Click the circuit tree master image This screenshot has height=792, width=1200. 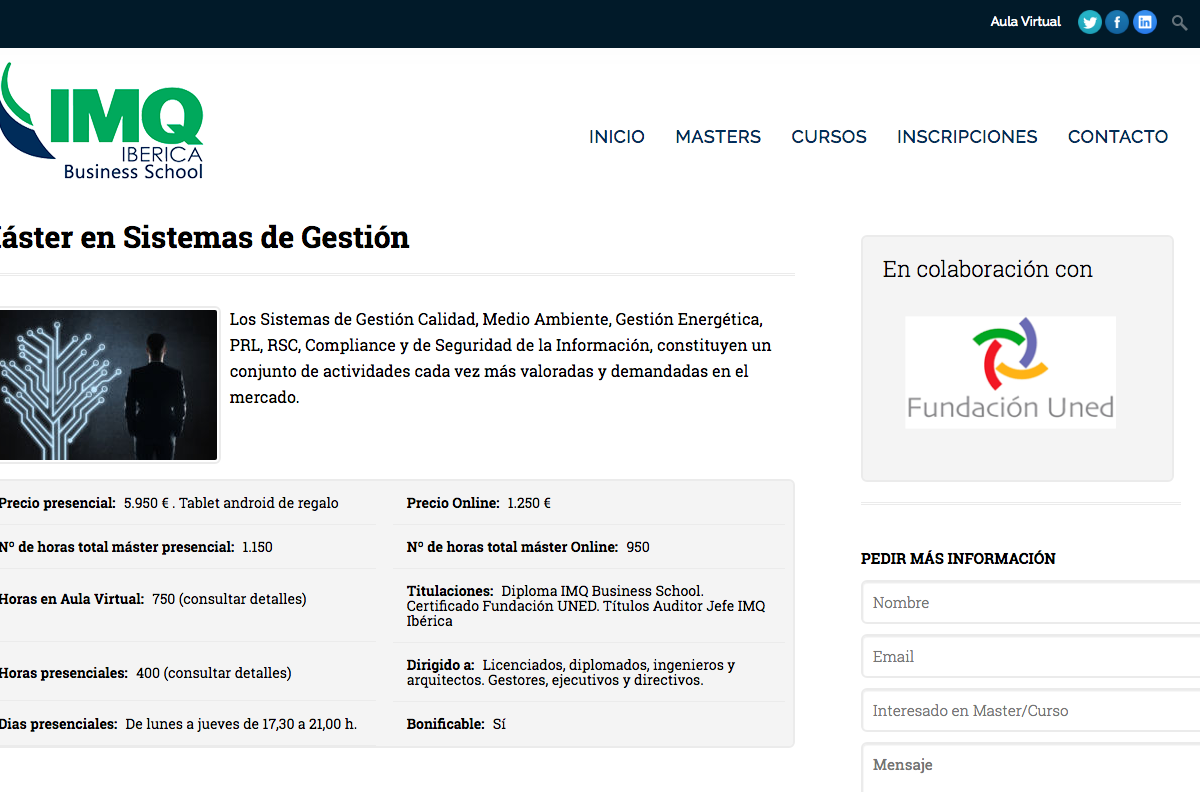tap(108, 385)
